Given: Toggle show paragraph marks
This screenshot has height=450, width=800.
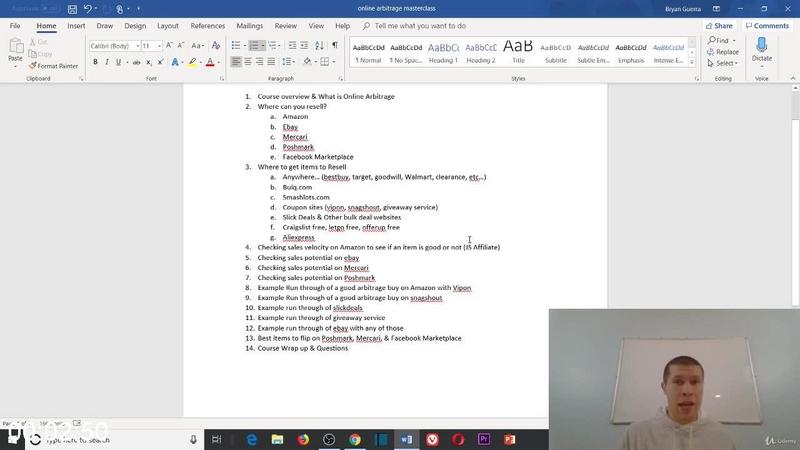Looking at the screenshot, I should point(335,45).
